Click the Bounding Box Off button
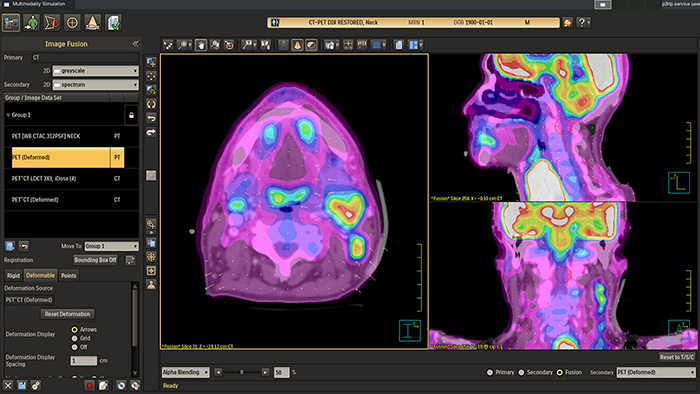700x394 pixels. point(96,260)
